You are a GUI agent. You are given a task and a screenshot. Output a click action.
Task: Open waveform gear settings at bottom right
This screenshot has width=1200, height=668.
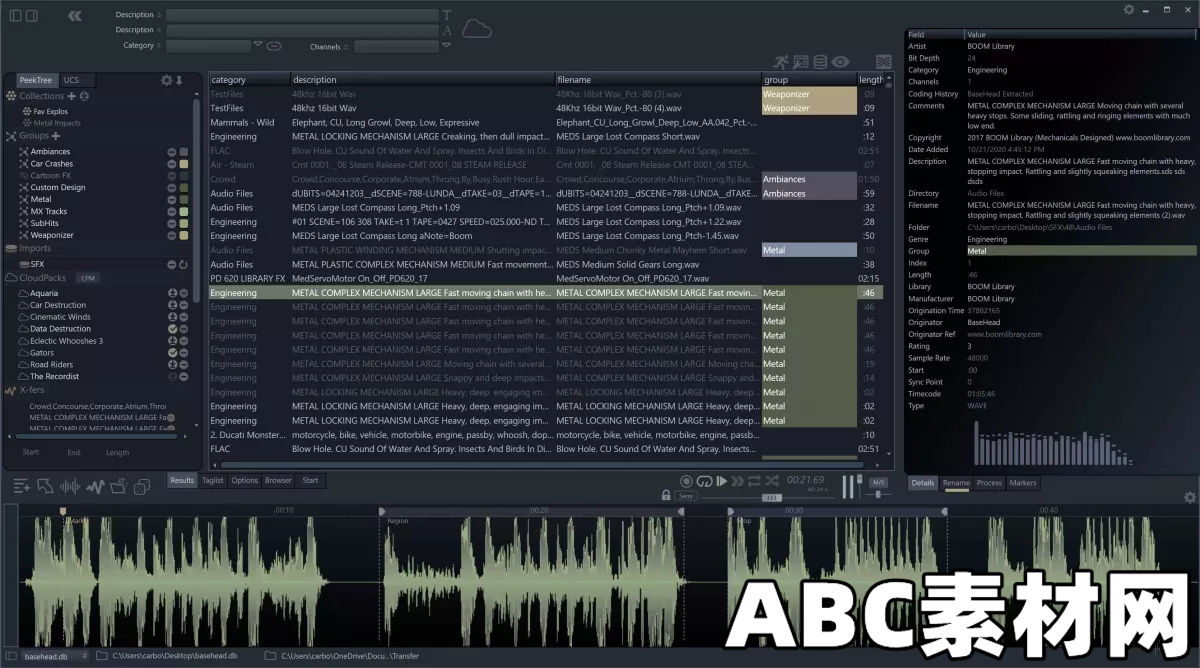[x=1189, y=497]
